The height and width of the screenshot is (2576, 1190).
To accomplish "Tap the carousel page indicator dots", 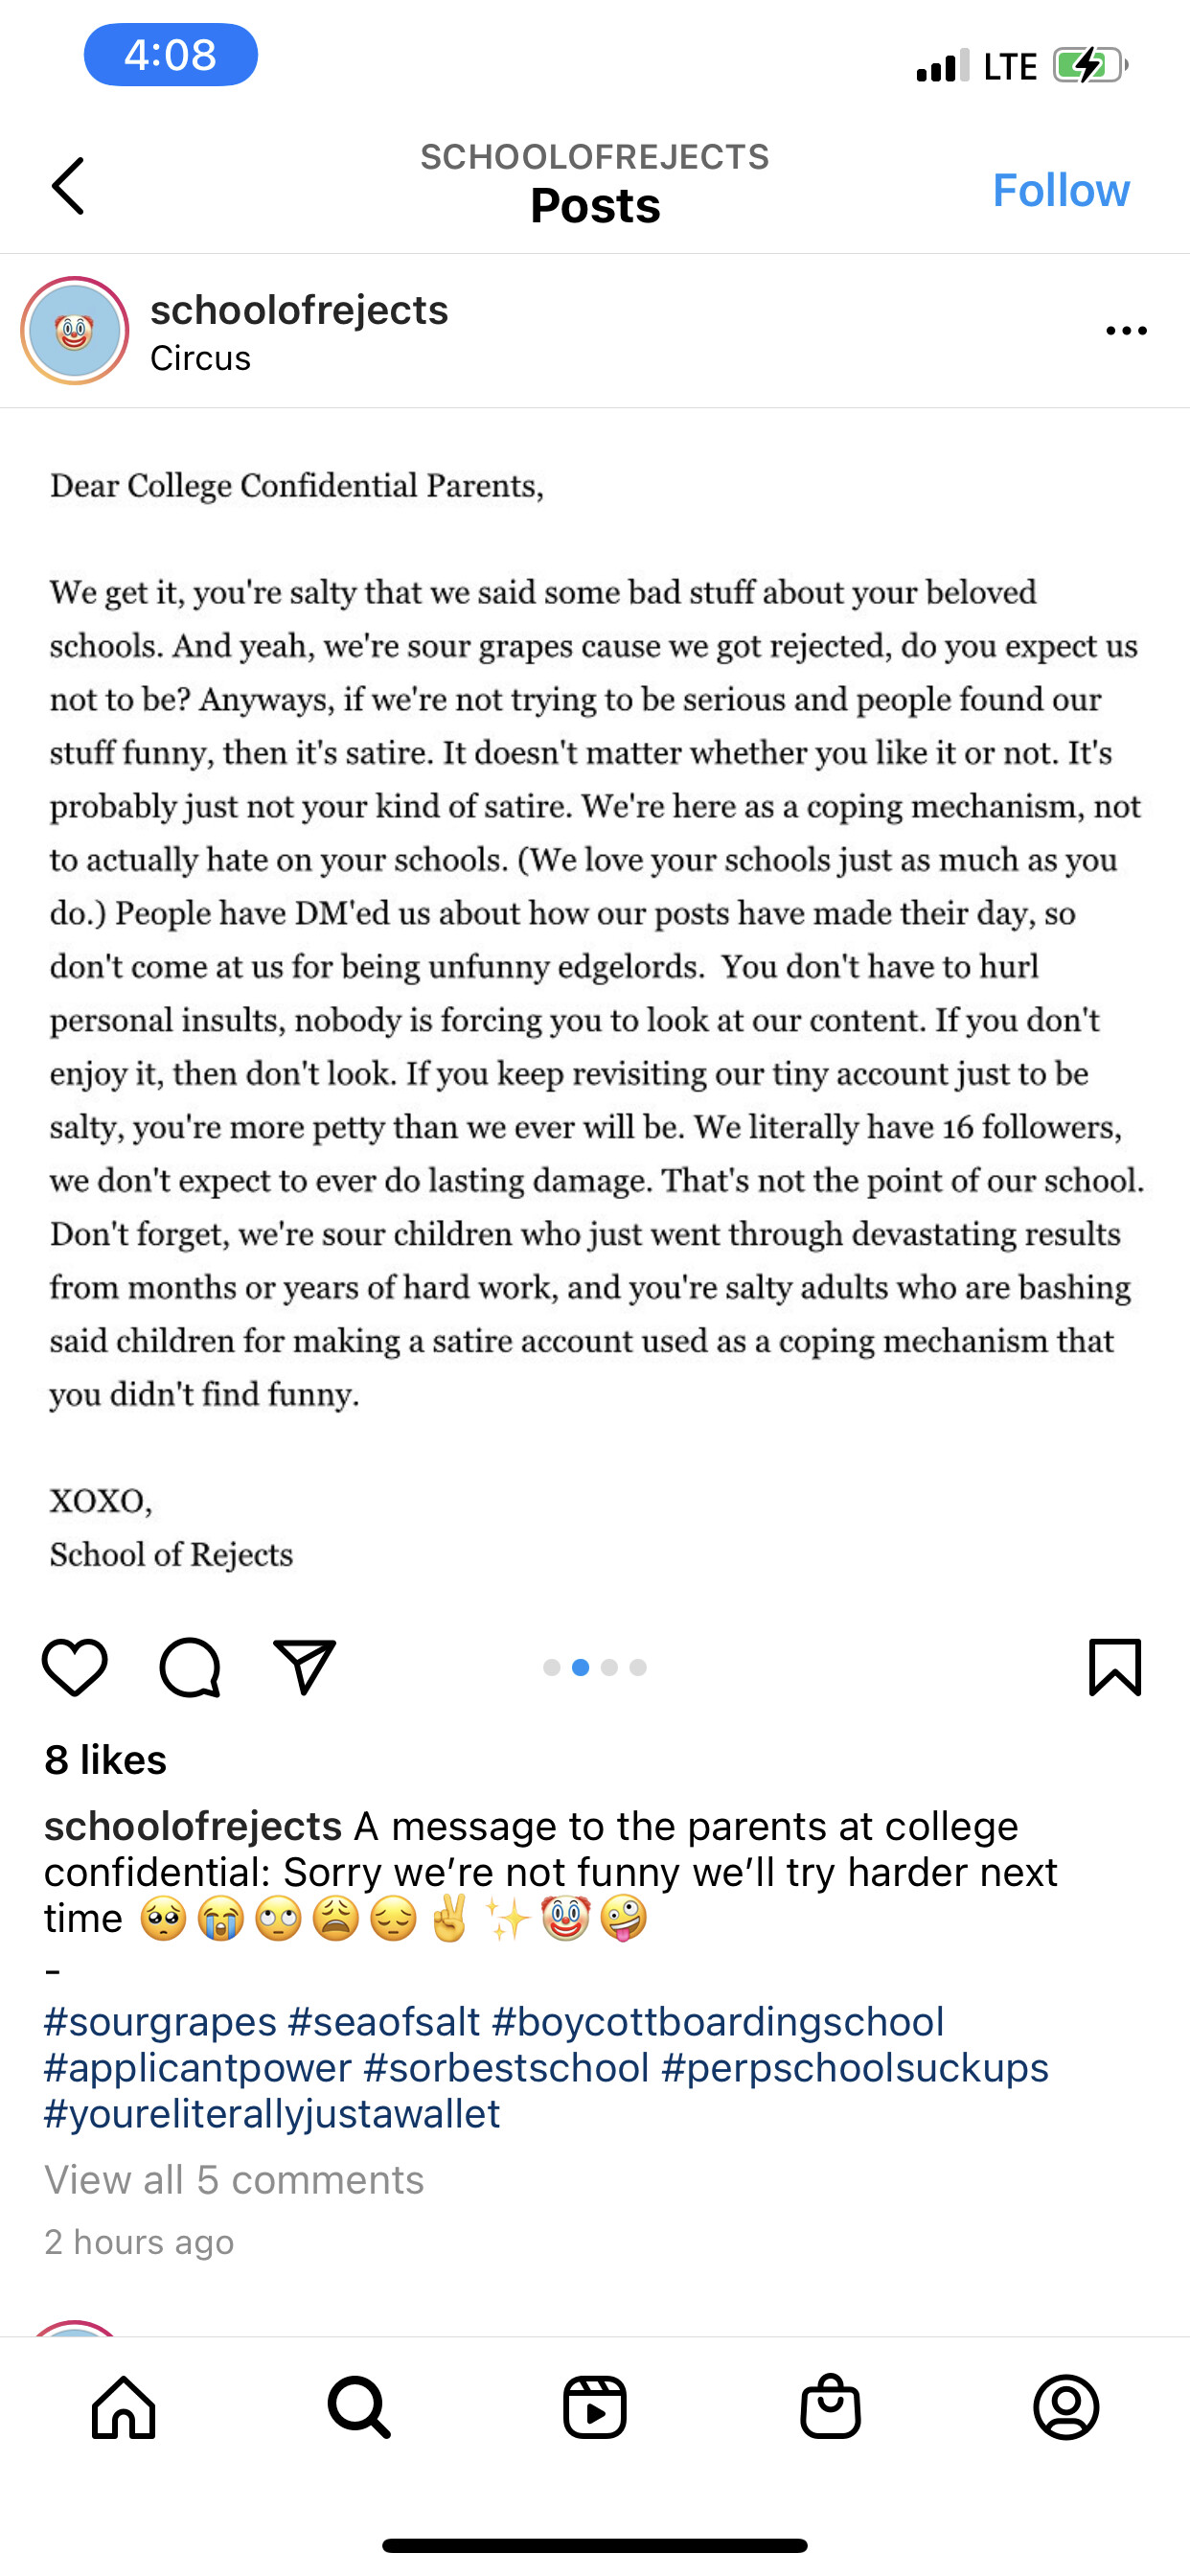I will tap(595, 1667).
